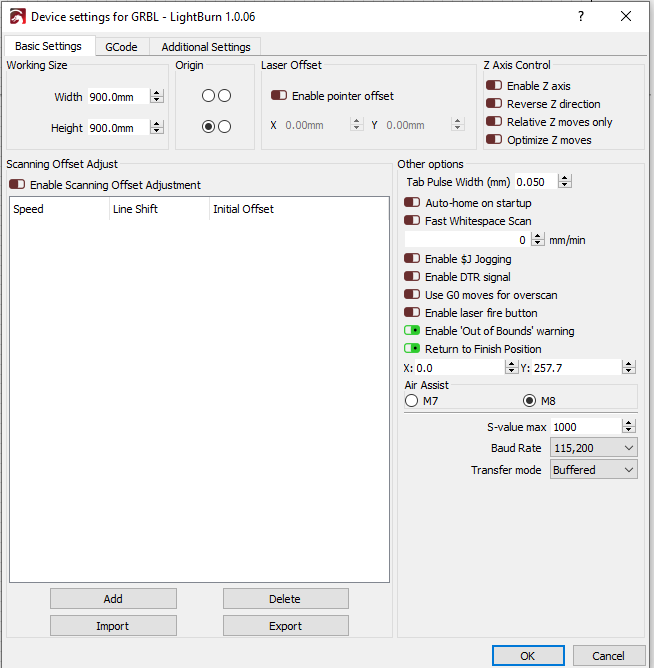Increase Tab Pulse Width with spinner arrow
Image resolution: width=654 pixels, height=668 pixels.
point(565,178)
